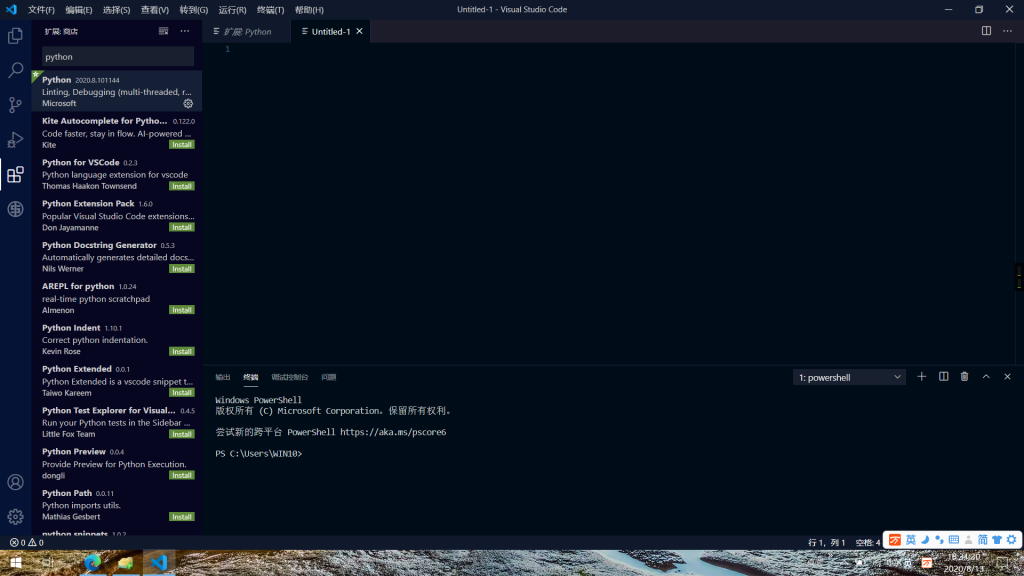Open the Accounts icon in activity bar
This screenshot has width=1024, height=576.
pos(15,482)
